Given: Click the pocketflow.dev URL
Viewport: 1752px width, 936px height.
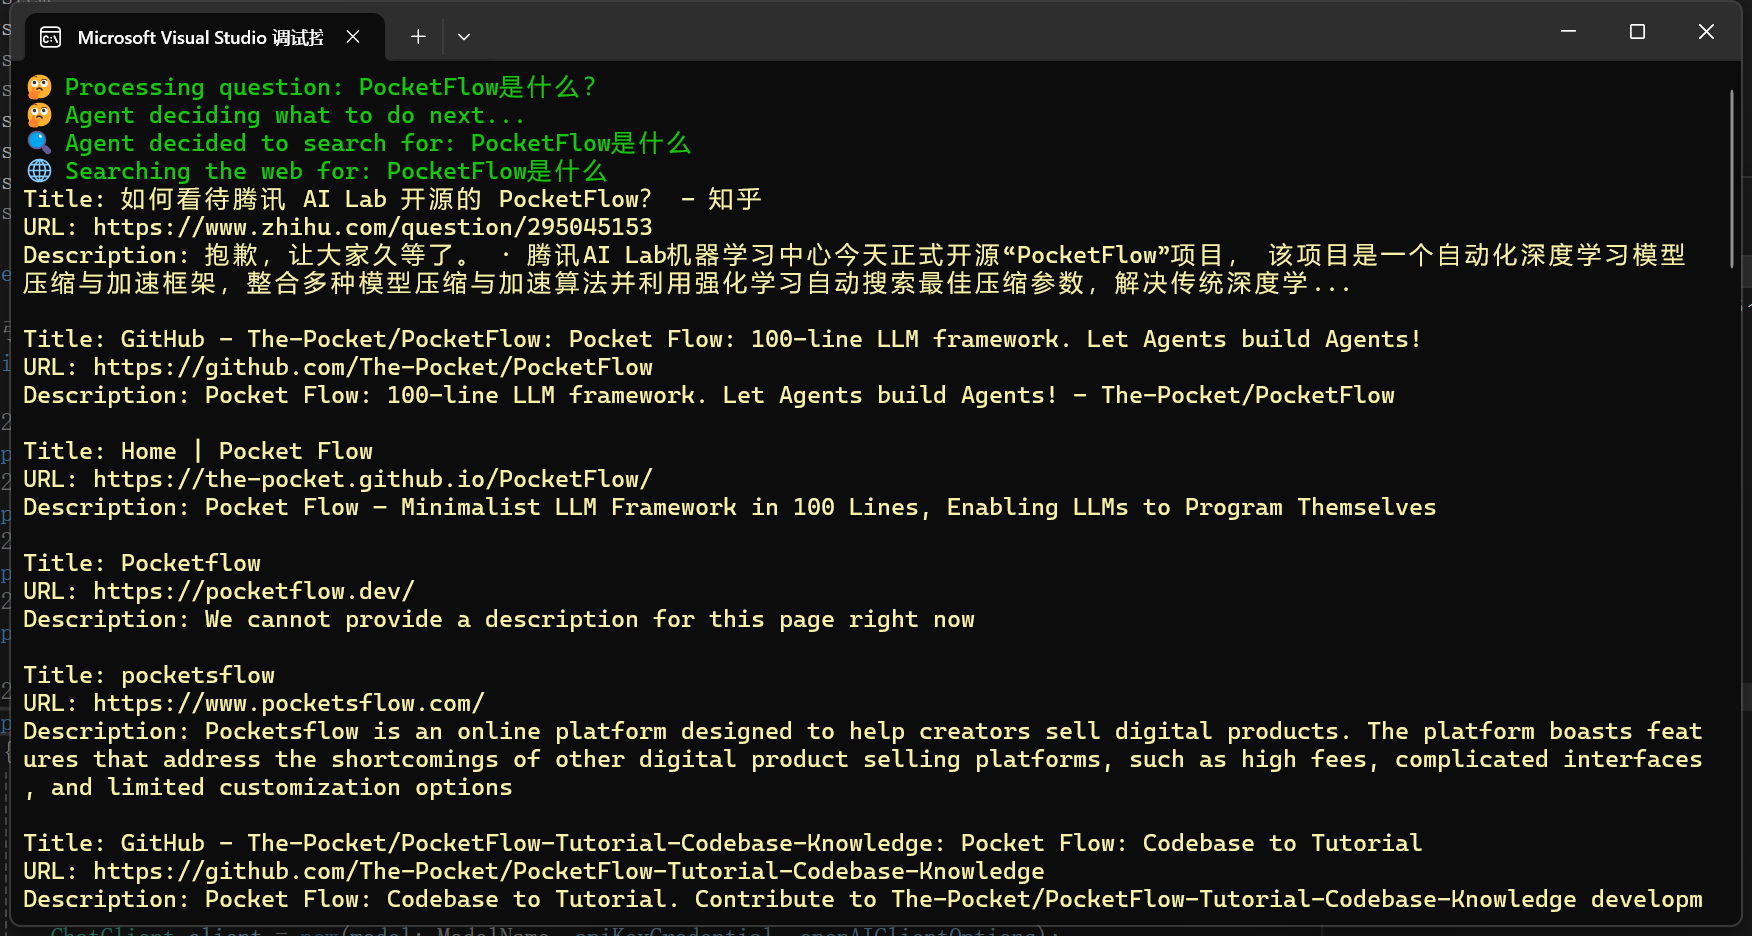Looking at the screenshot, I should pos(253,592).
